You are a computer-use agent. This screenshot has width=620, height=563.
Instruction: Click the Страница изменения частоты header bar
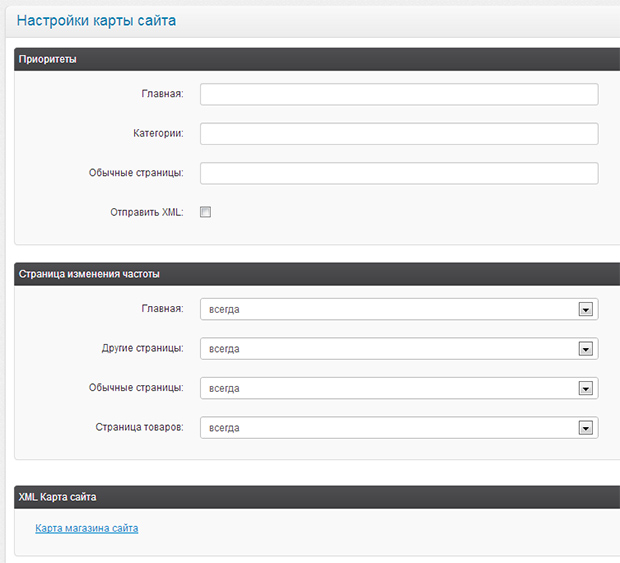(x=317, y=274)
